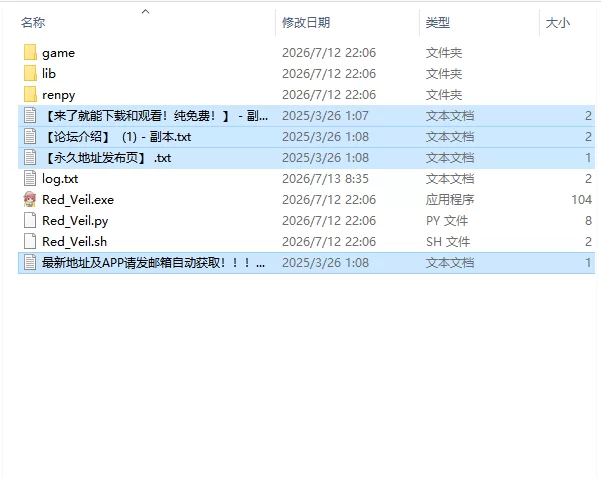Select the file name lib
The width and height of the screenshot is (601, 478).
pos(49,74)
